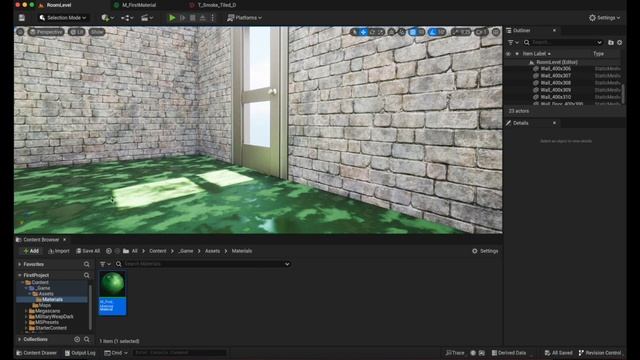The width and height of the screenshot is (640, 360).
Task: Open the Platforms menu
Action: (244, 18)
